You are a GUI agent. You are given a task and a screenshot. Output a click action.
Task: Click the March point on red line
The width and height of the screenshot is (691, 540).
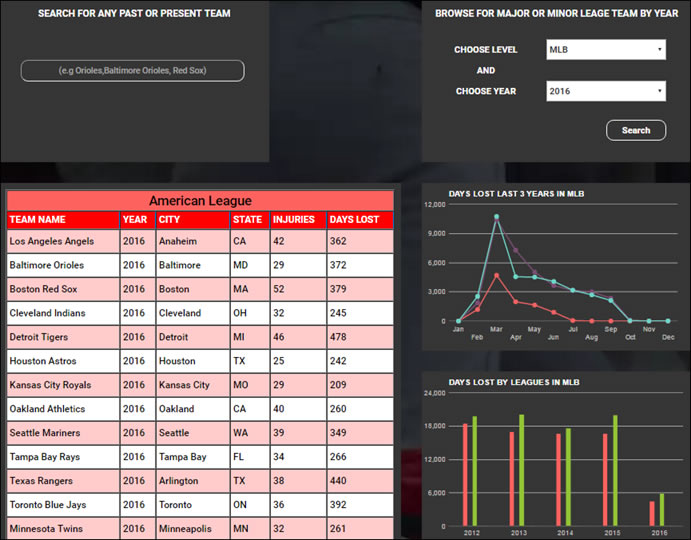click(497, 276)
